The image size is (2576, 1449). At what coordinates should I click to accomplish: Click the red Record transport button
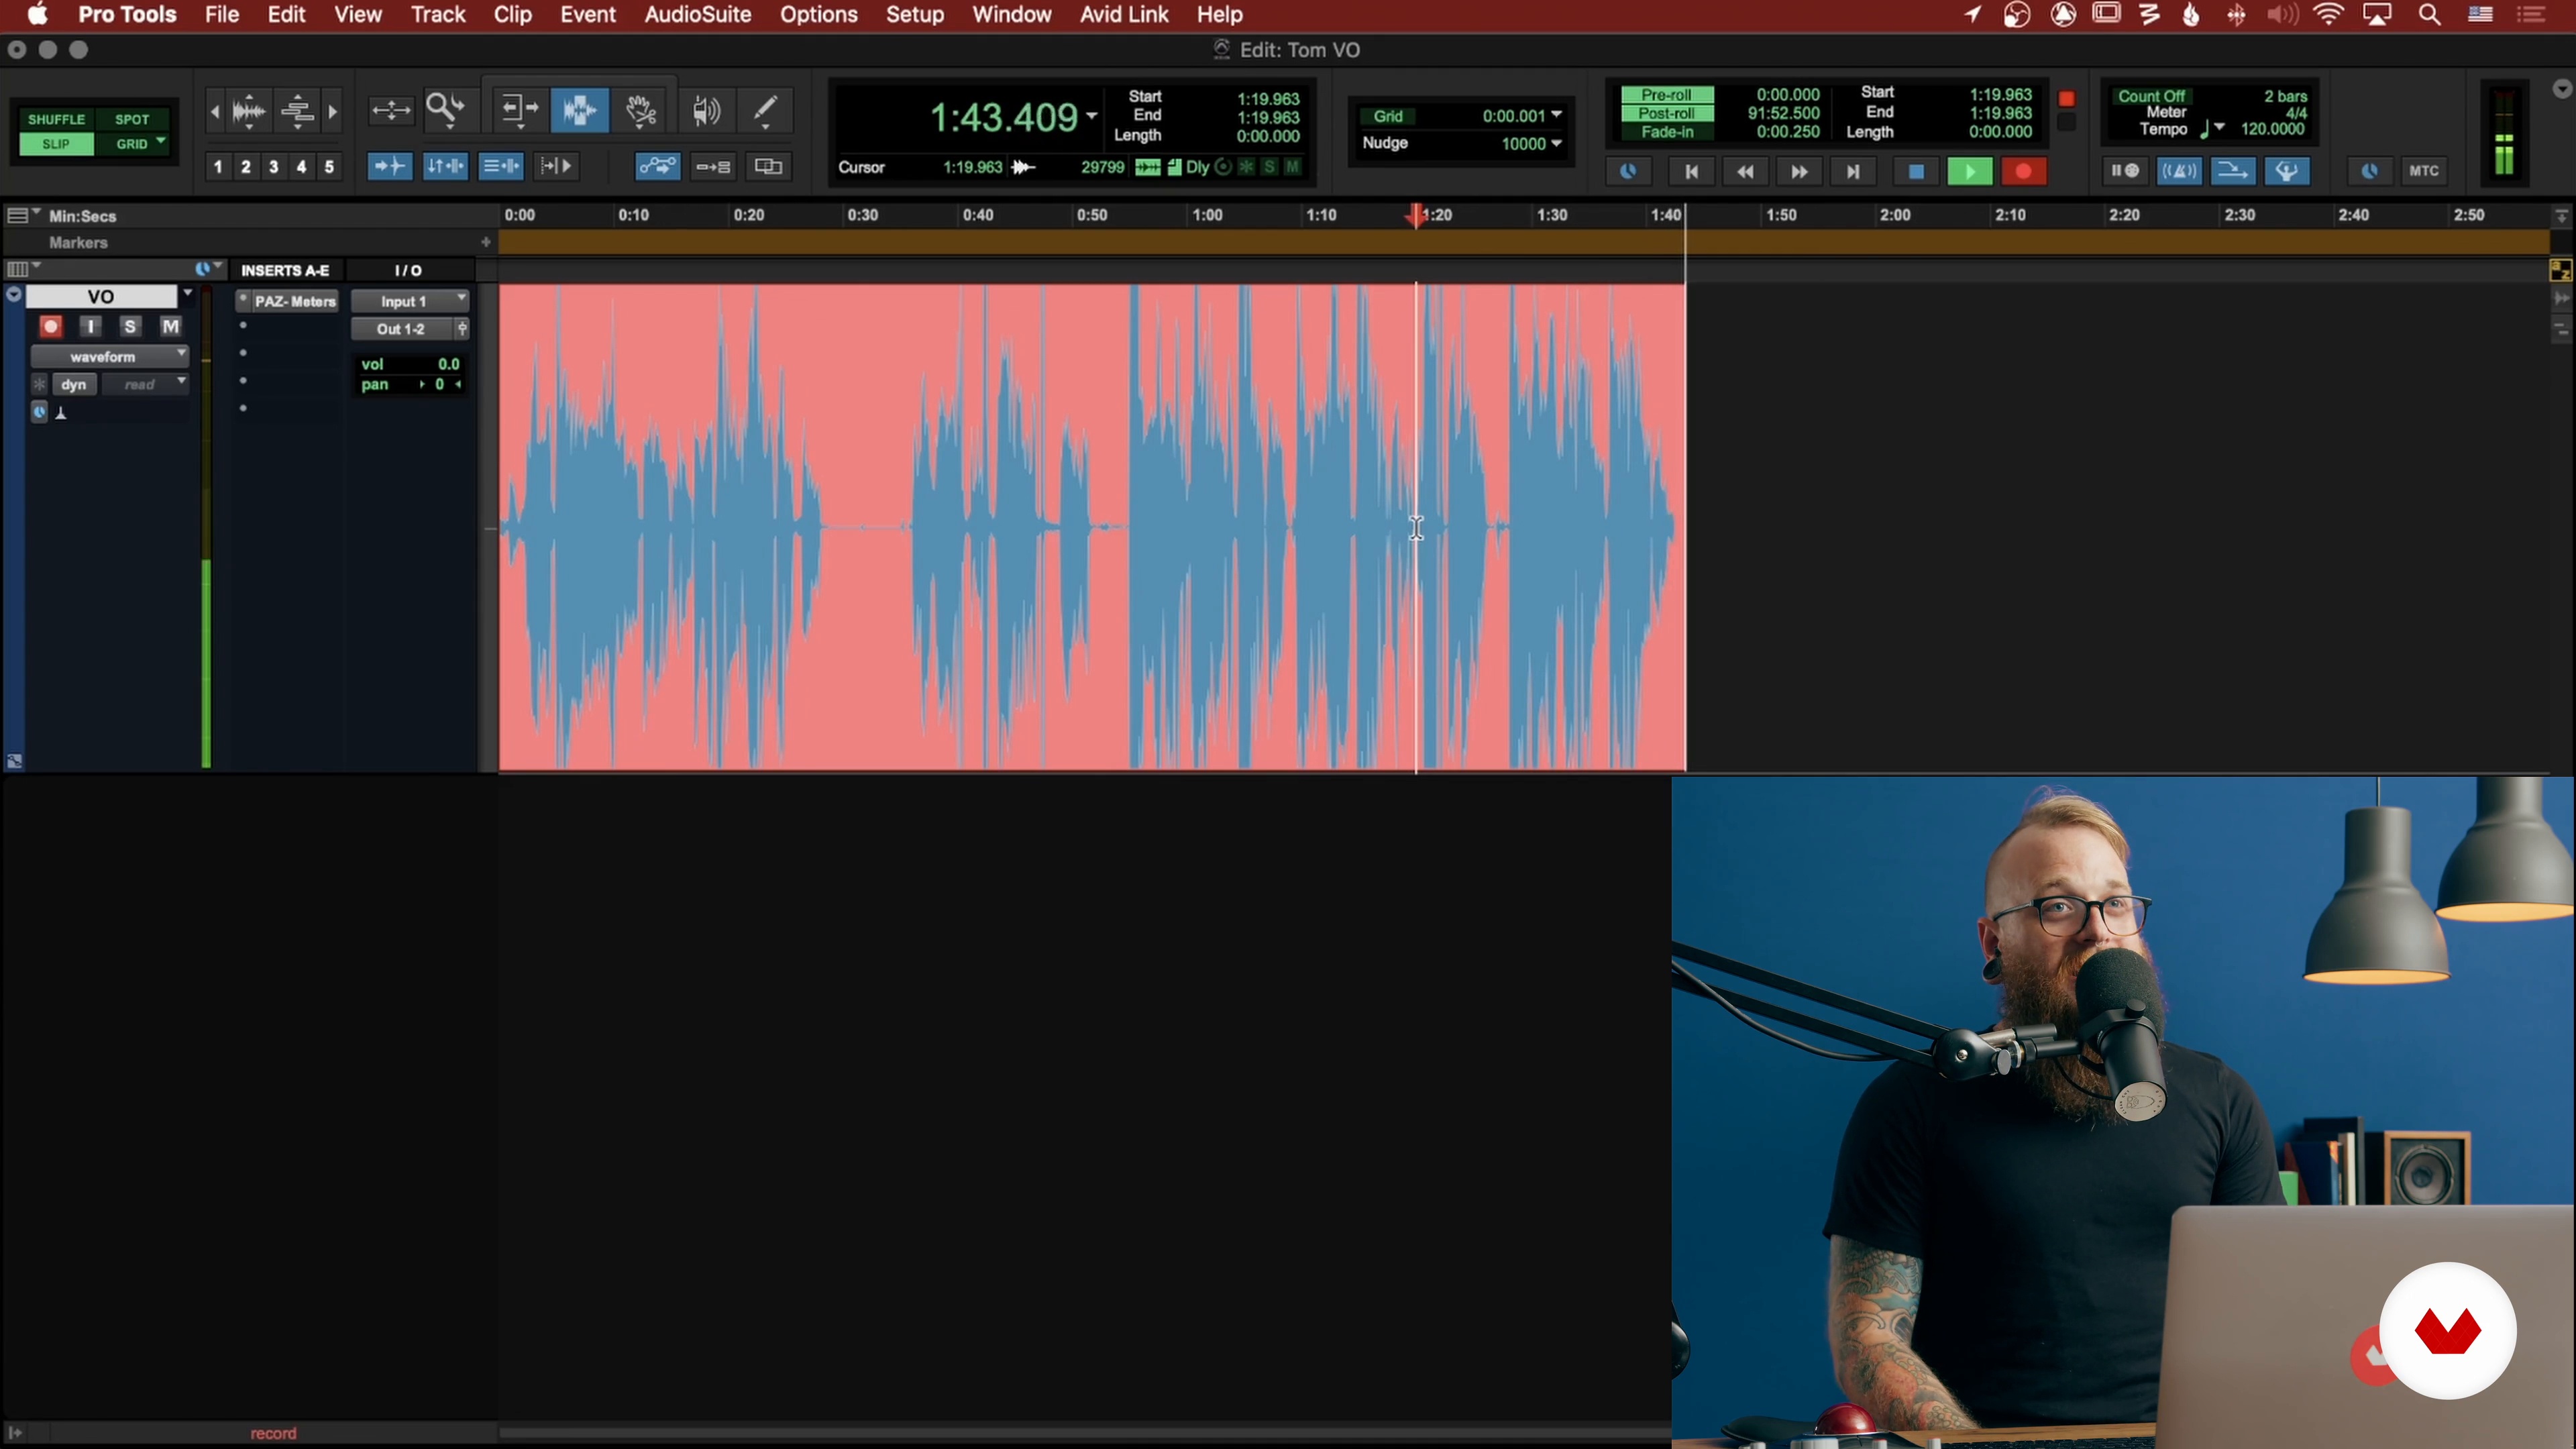[x=2024, y=172]
